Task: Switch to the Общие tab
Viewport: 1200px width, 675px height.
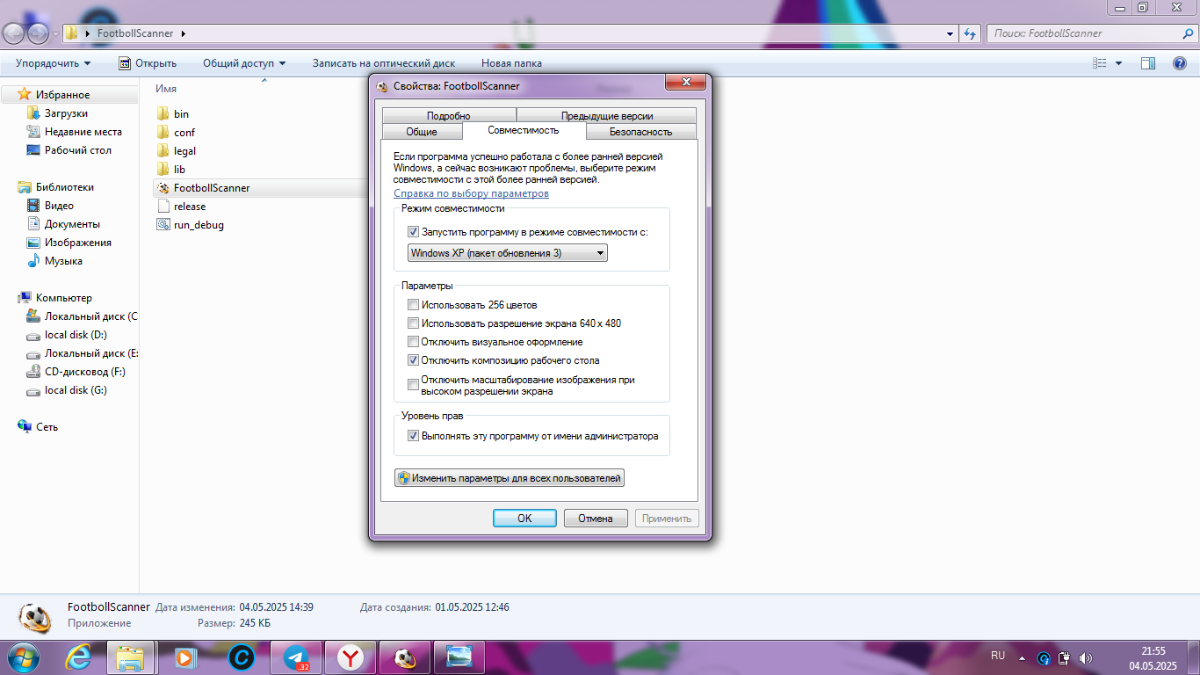Action: pos(422,132)
